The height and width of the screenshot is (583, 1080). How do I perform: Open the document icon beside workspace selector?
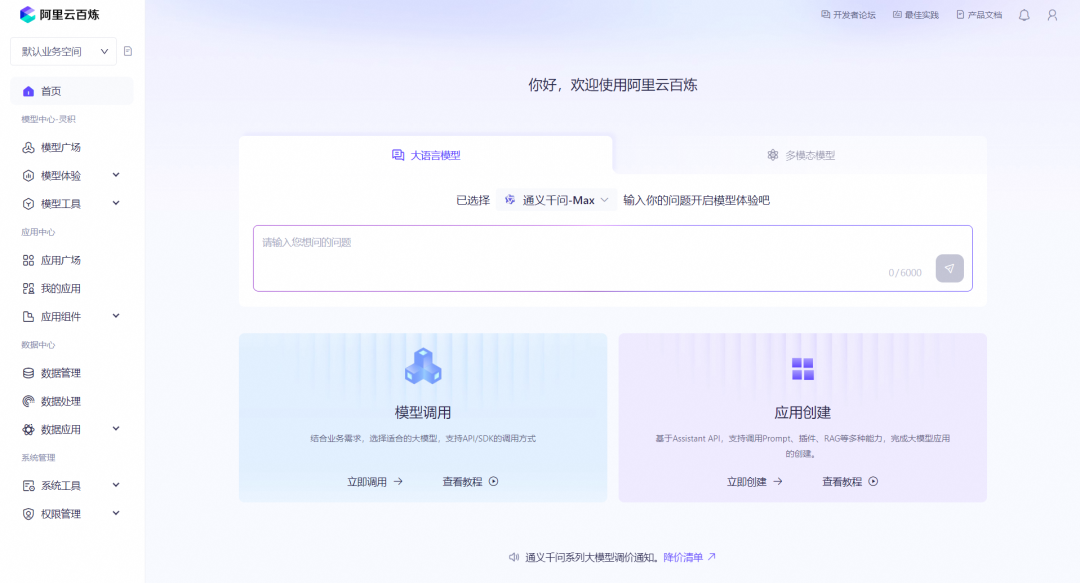coord(128,51)
